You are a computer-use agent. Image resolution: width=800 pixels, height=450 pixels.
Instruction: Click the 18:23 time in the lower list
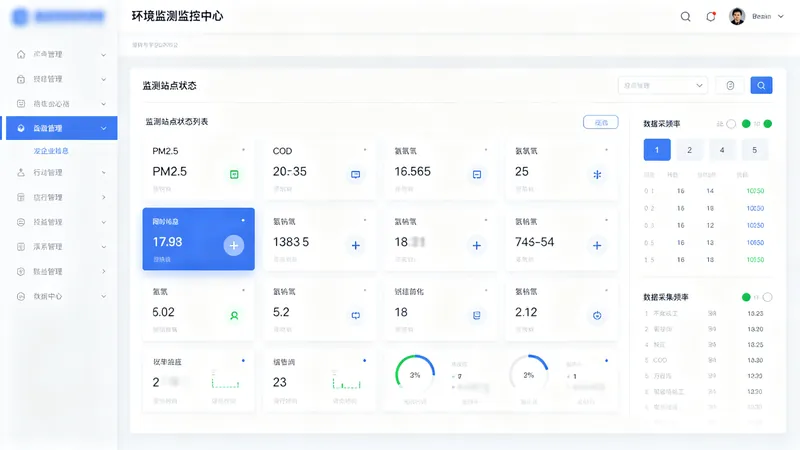[755, 313]
